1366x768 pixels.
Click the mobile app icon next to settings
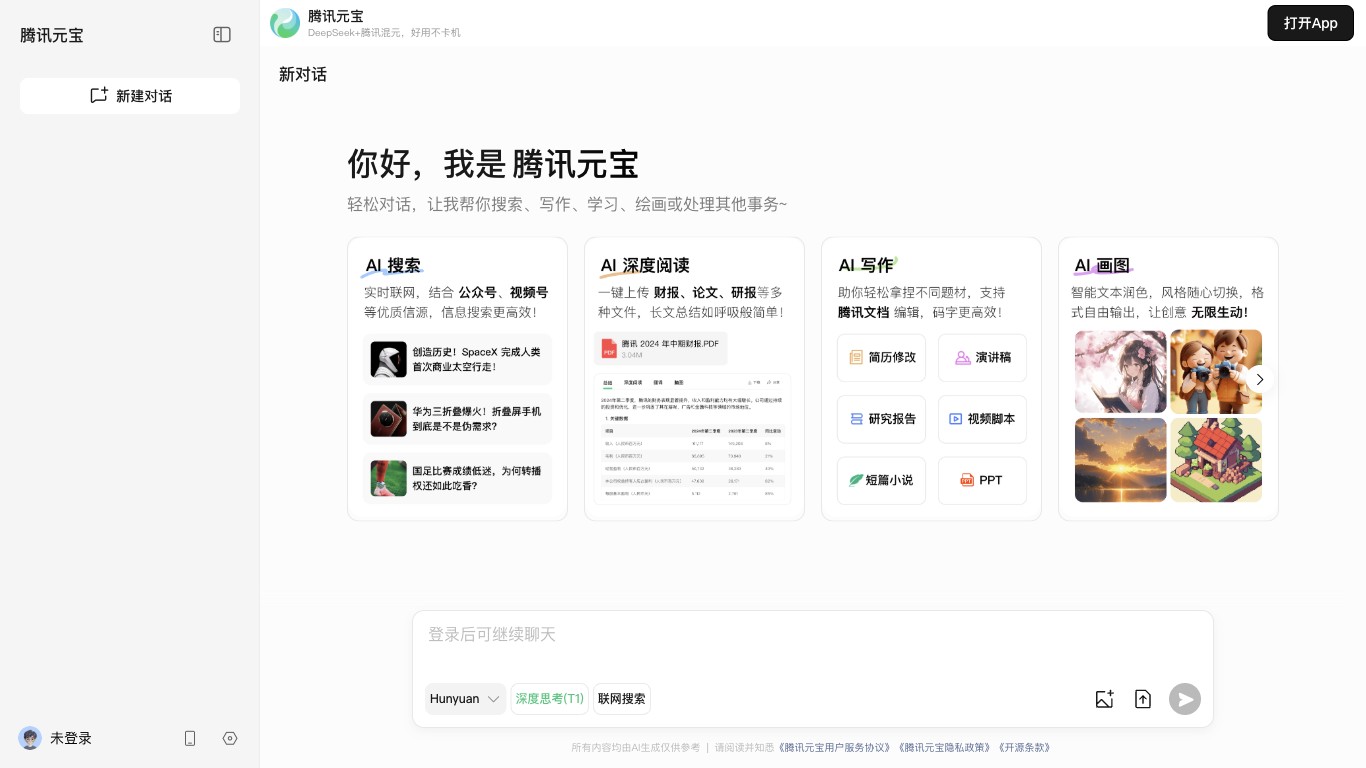[x=190, y=738]
